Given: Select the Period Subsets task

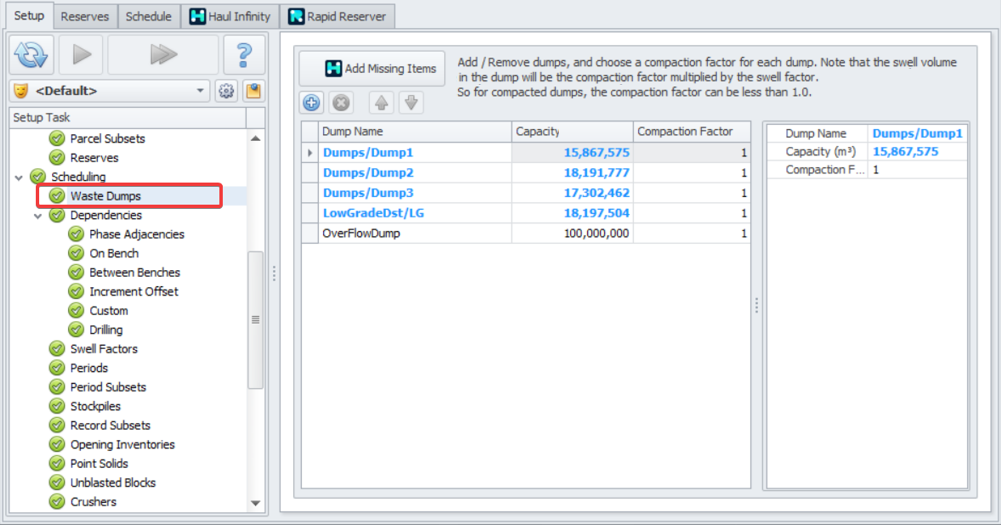Looking at the screenshot, I should pyautogui.click(x=108, y=387).
